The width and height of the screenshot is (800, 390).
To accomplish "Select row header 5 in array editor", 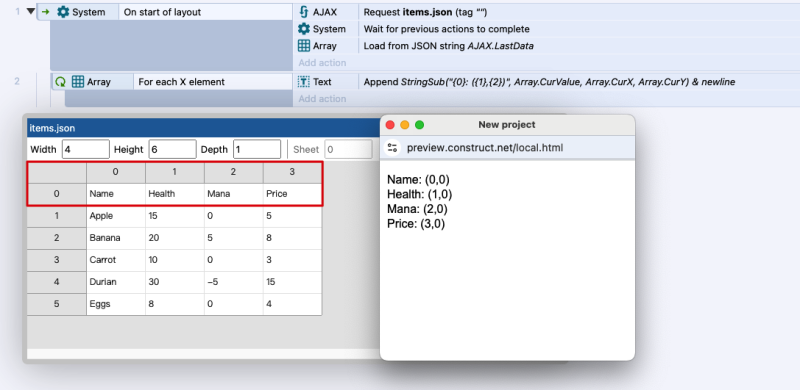I will (57, 304).
